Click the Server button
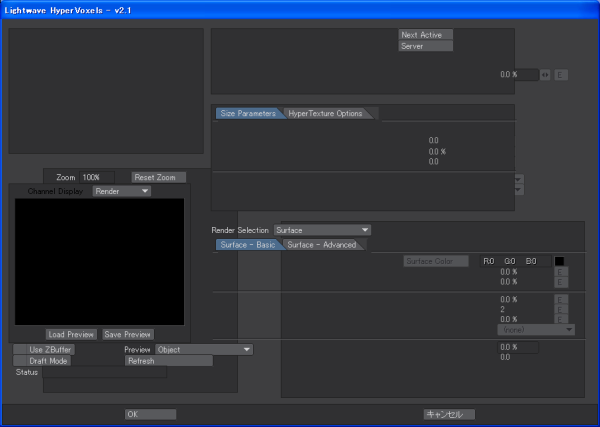Viewport: 600px width, 427px height. [426, 46]
